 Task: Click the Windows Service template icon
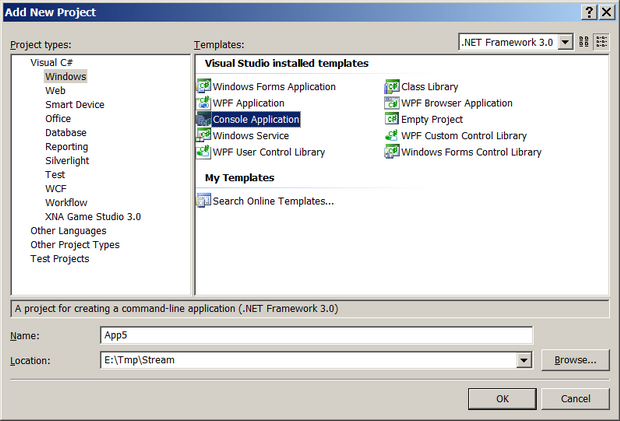click(204, 136)
